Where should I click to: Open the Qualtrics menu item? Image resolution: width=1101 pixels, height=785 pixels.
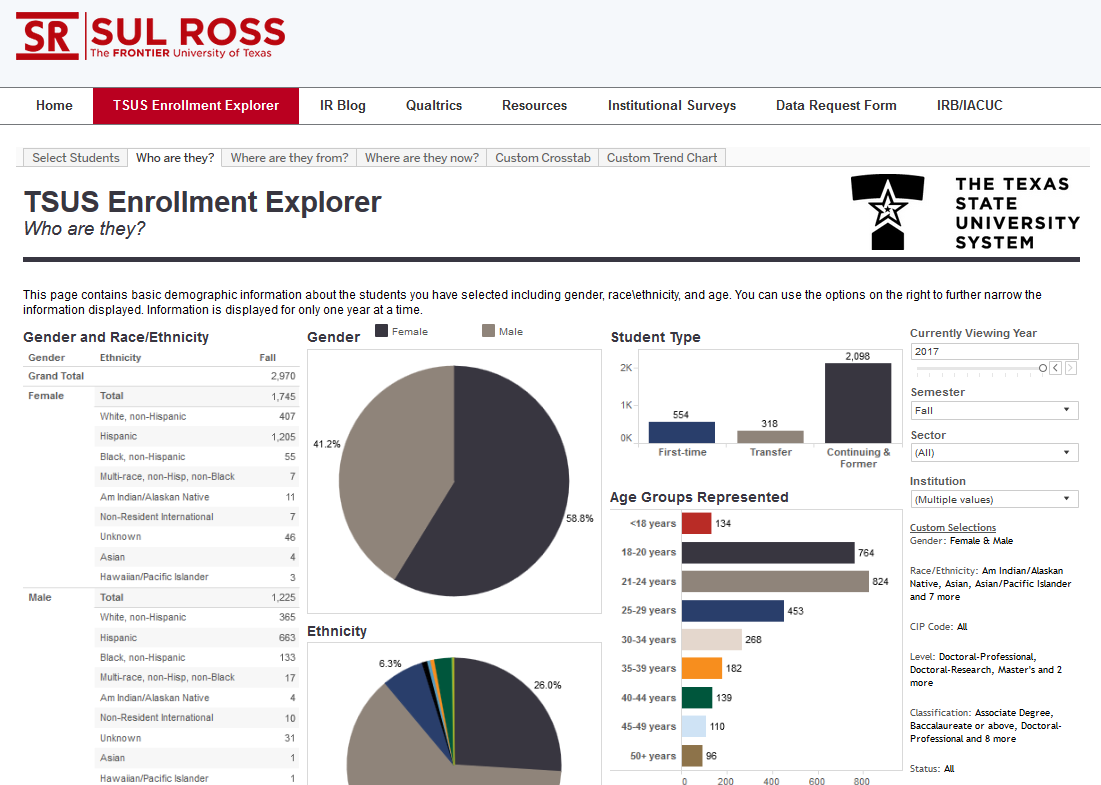434,106
